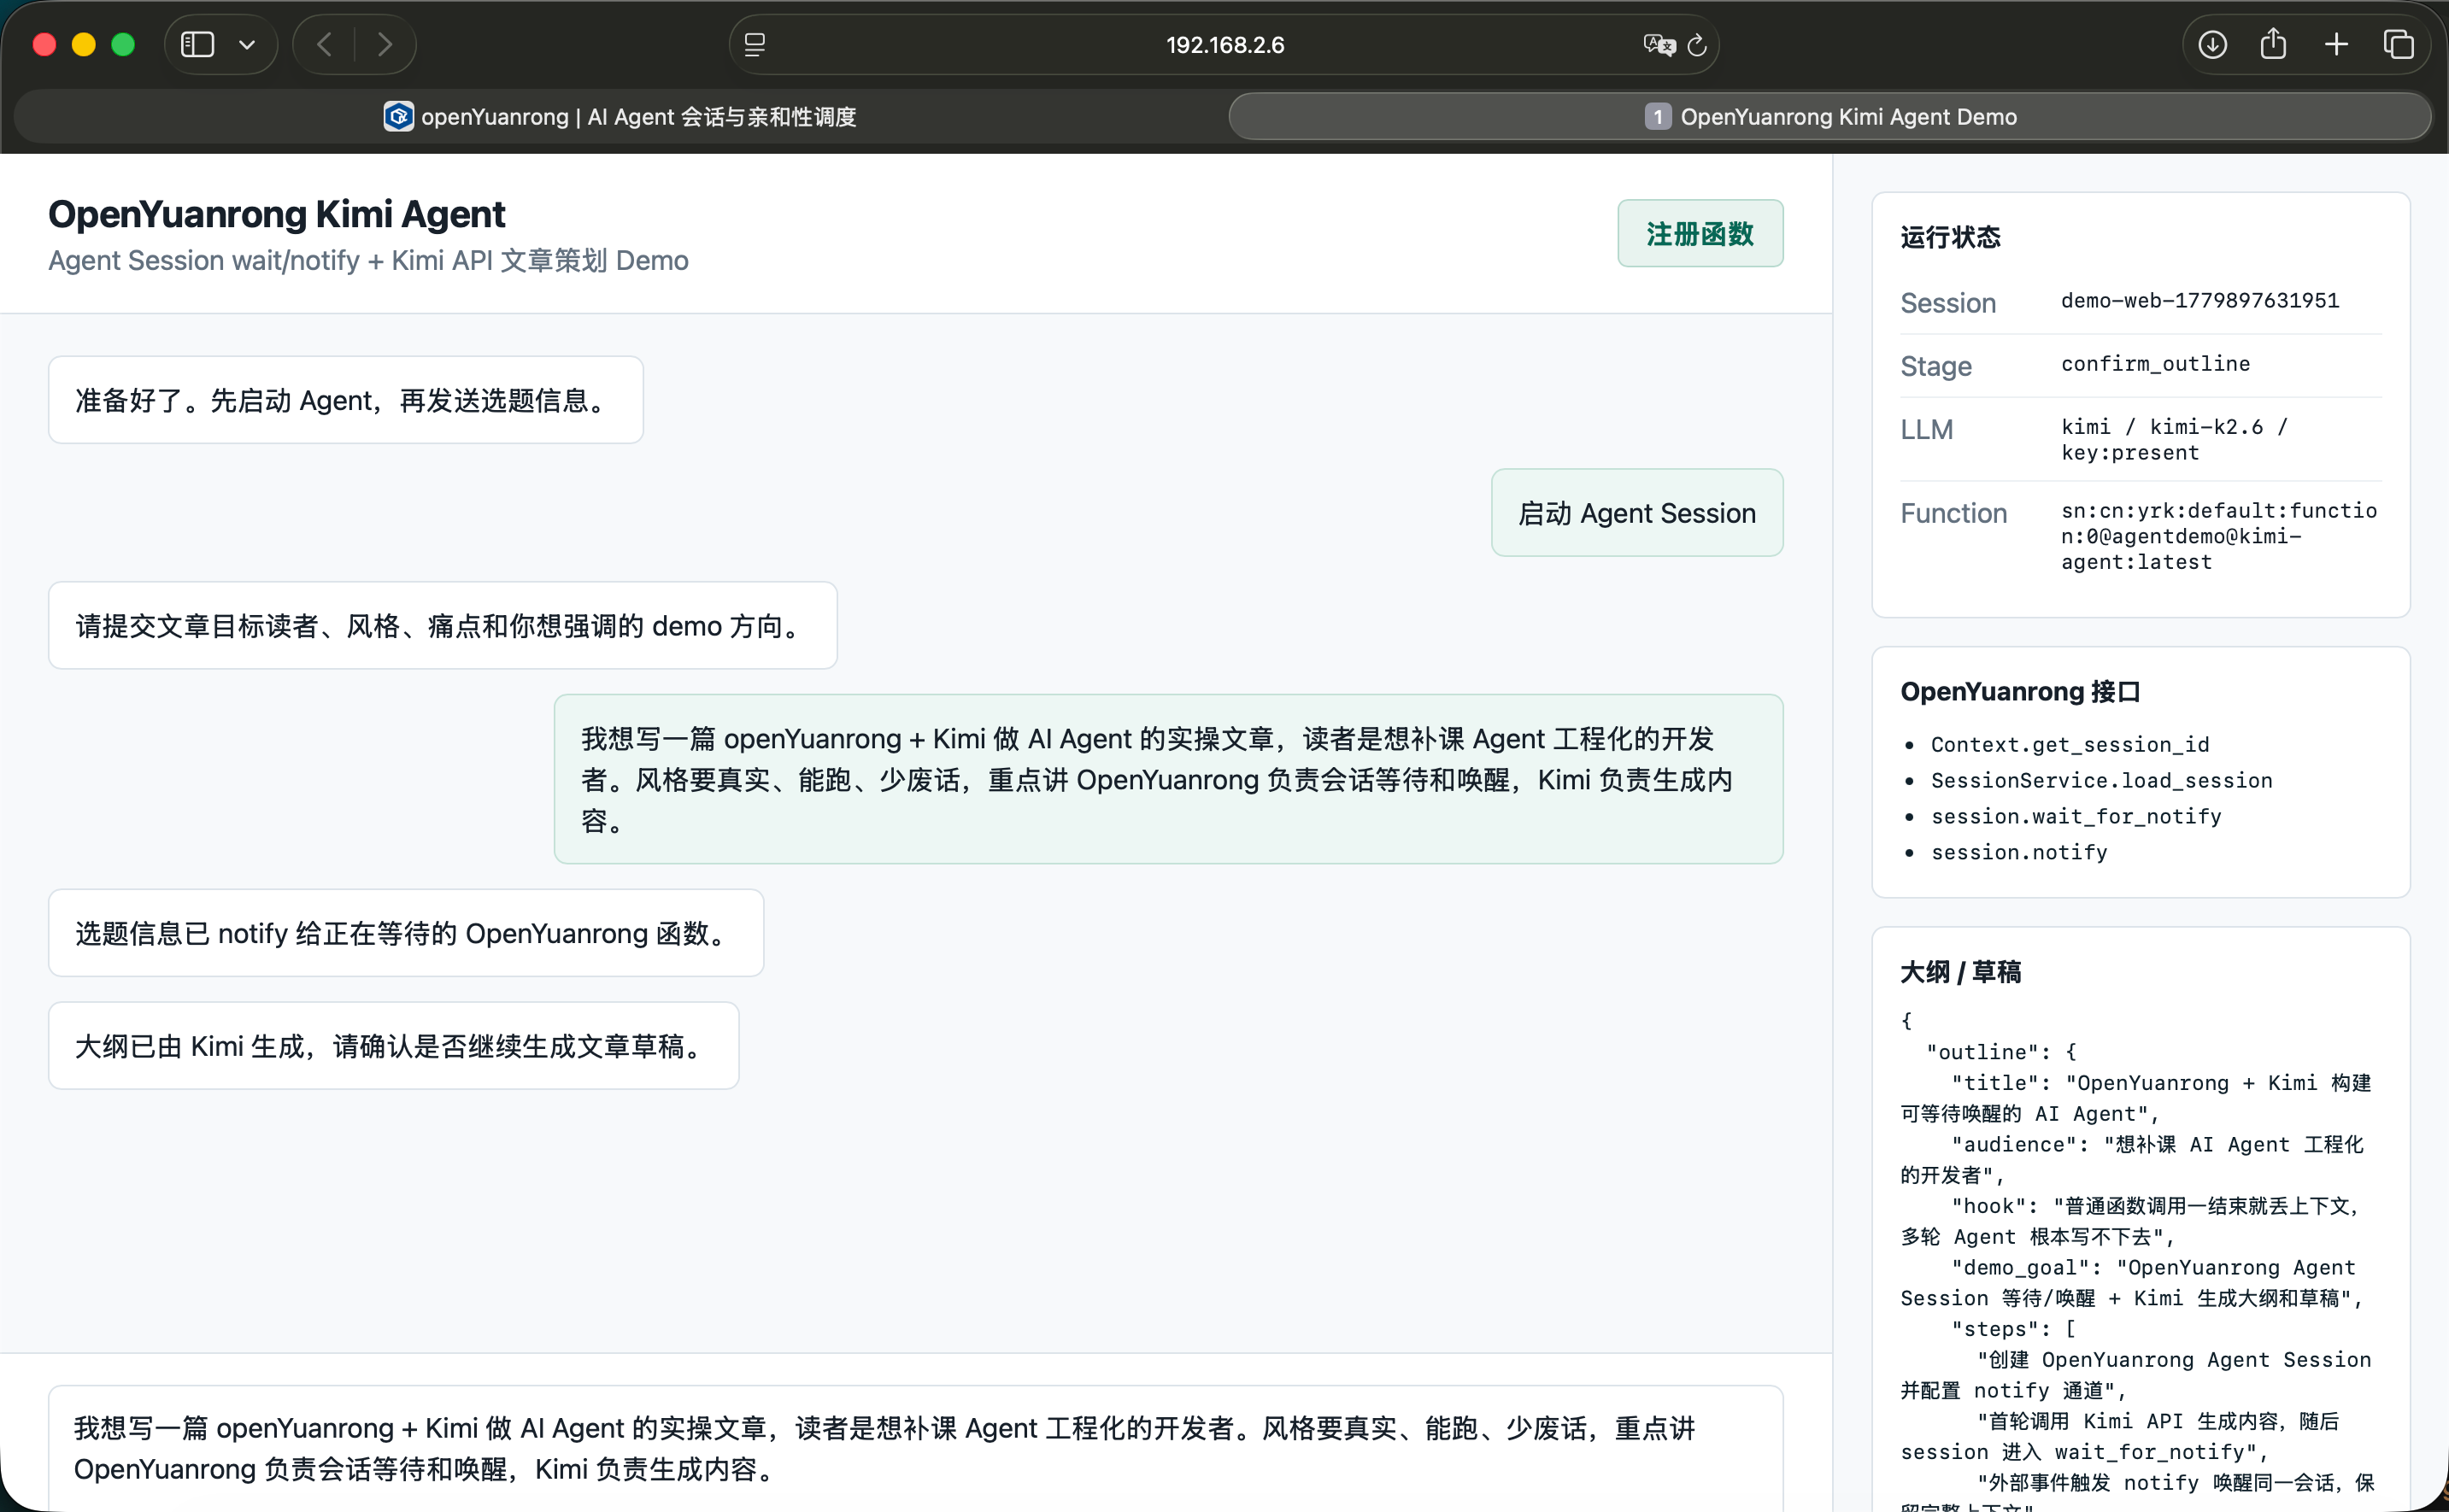The image size is (2449, 1512).
Task: Click message 大纲已由 Kimi 生成
Action: click(394, 1046)
